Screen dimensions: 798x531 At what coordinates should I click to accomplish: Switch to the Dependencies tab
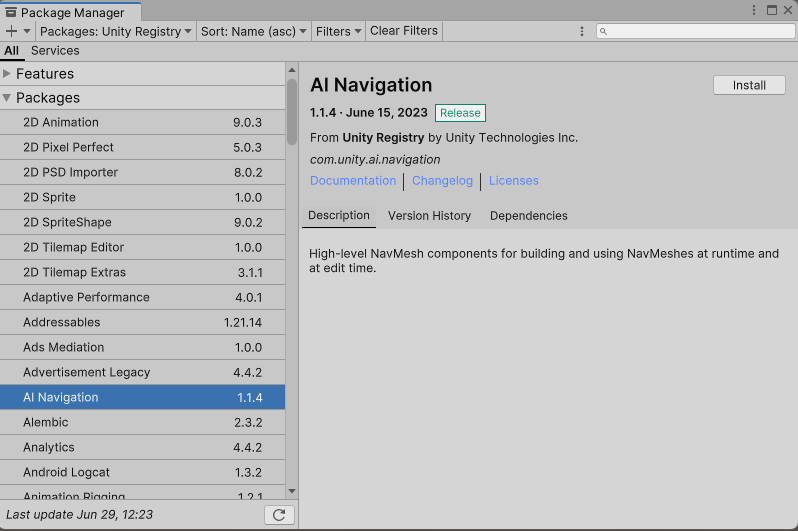tap(529, 216)
